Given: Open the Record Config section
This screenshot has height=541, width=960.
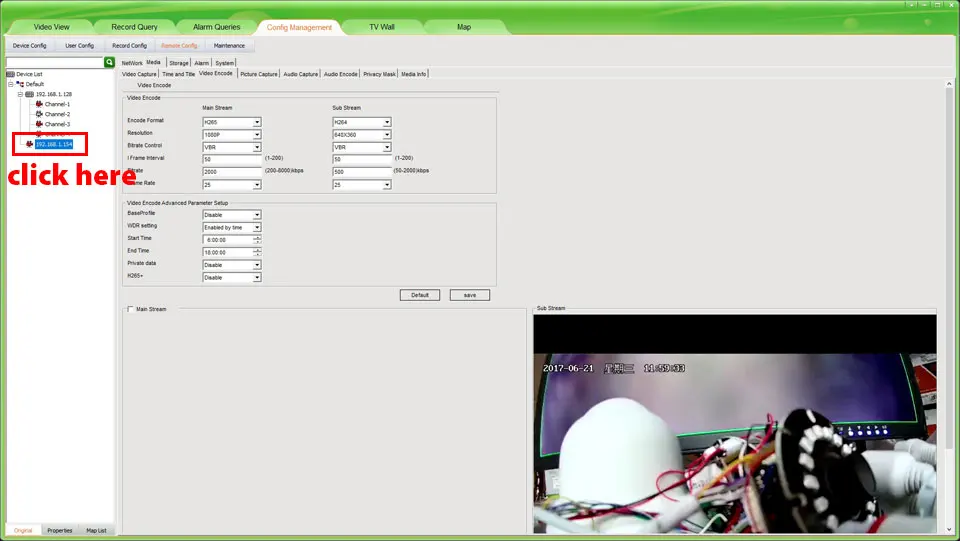Looking at the screenshot, I should 129,45.
